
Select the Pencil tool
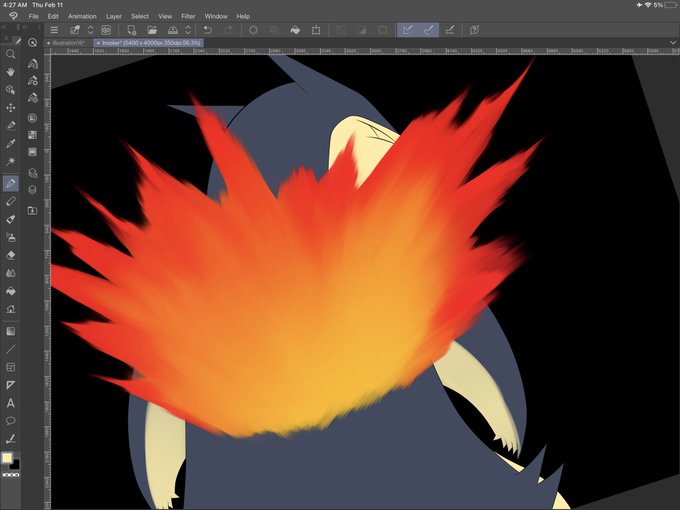10,201
